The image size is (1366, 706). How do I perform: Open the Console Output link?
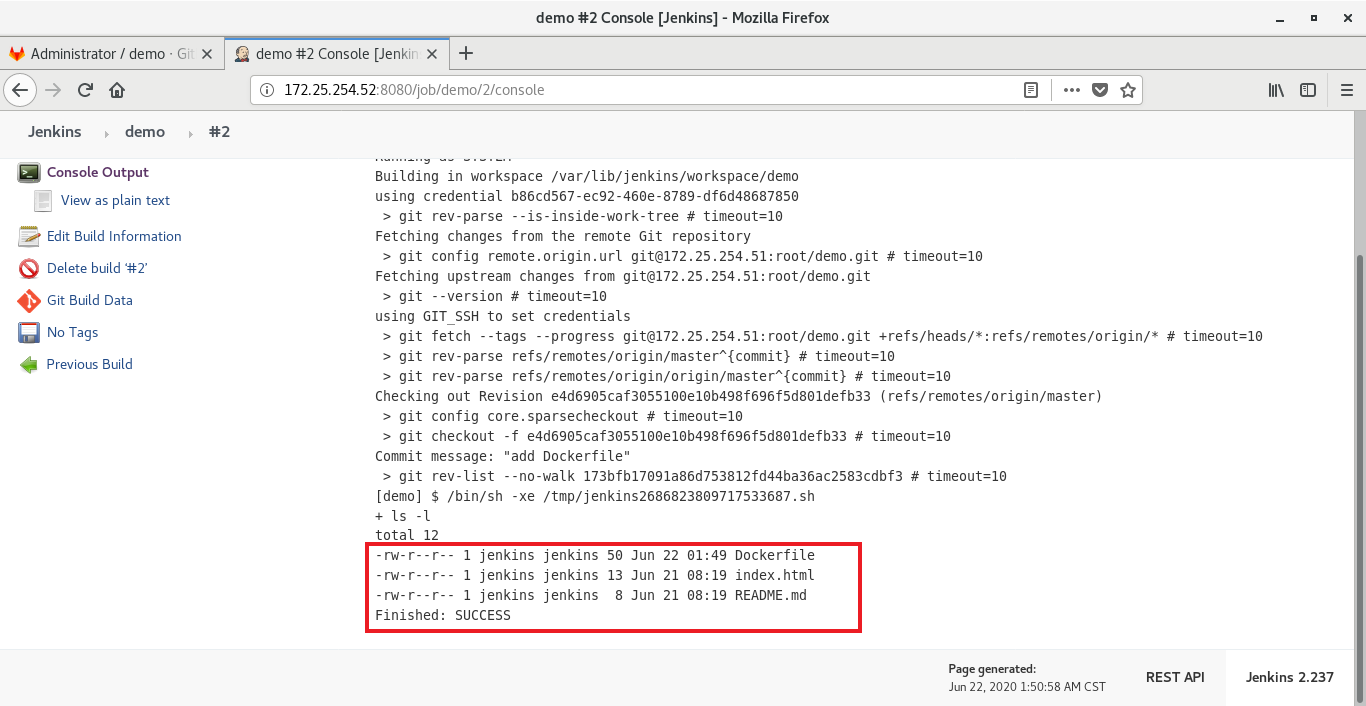click(97, 172)
